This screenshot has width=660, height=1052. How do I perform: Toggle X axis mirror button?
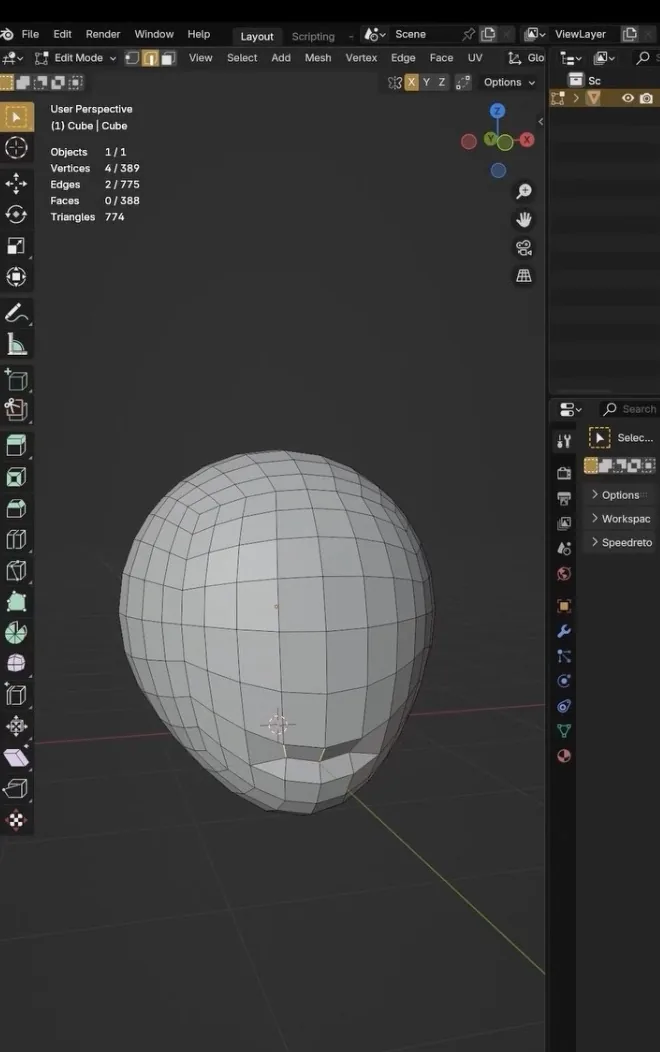pos(411,82)
